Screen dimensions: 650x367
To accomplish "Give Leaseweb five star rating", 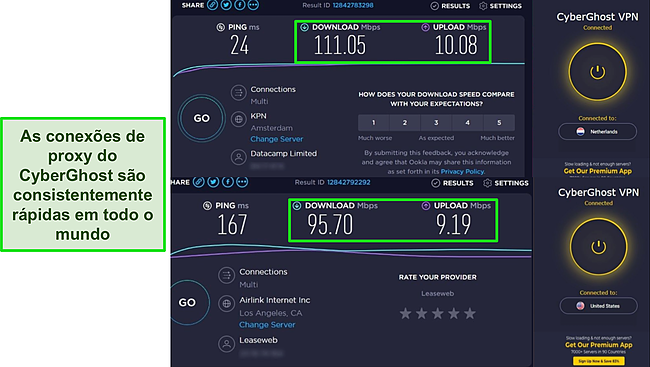I will [470, 314].
